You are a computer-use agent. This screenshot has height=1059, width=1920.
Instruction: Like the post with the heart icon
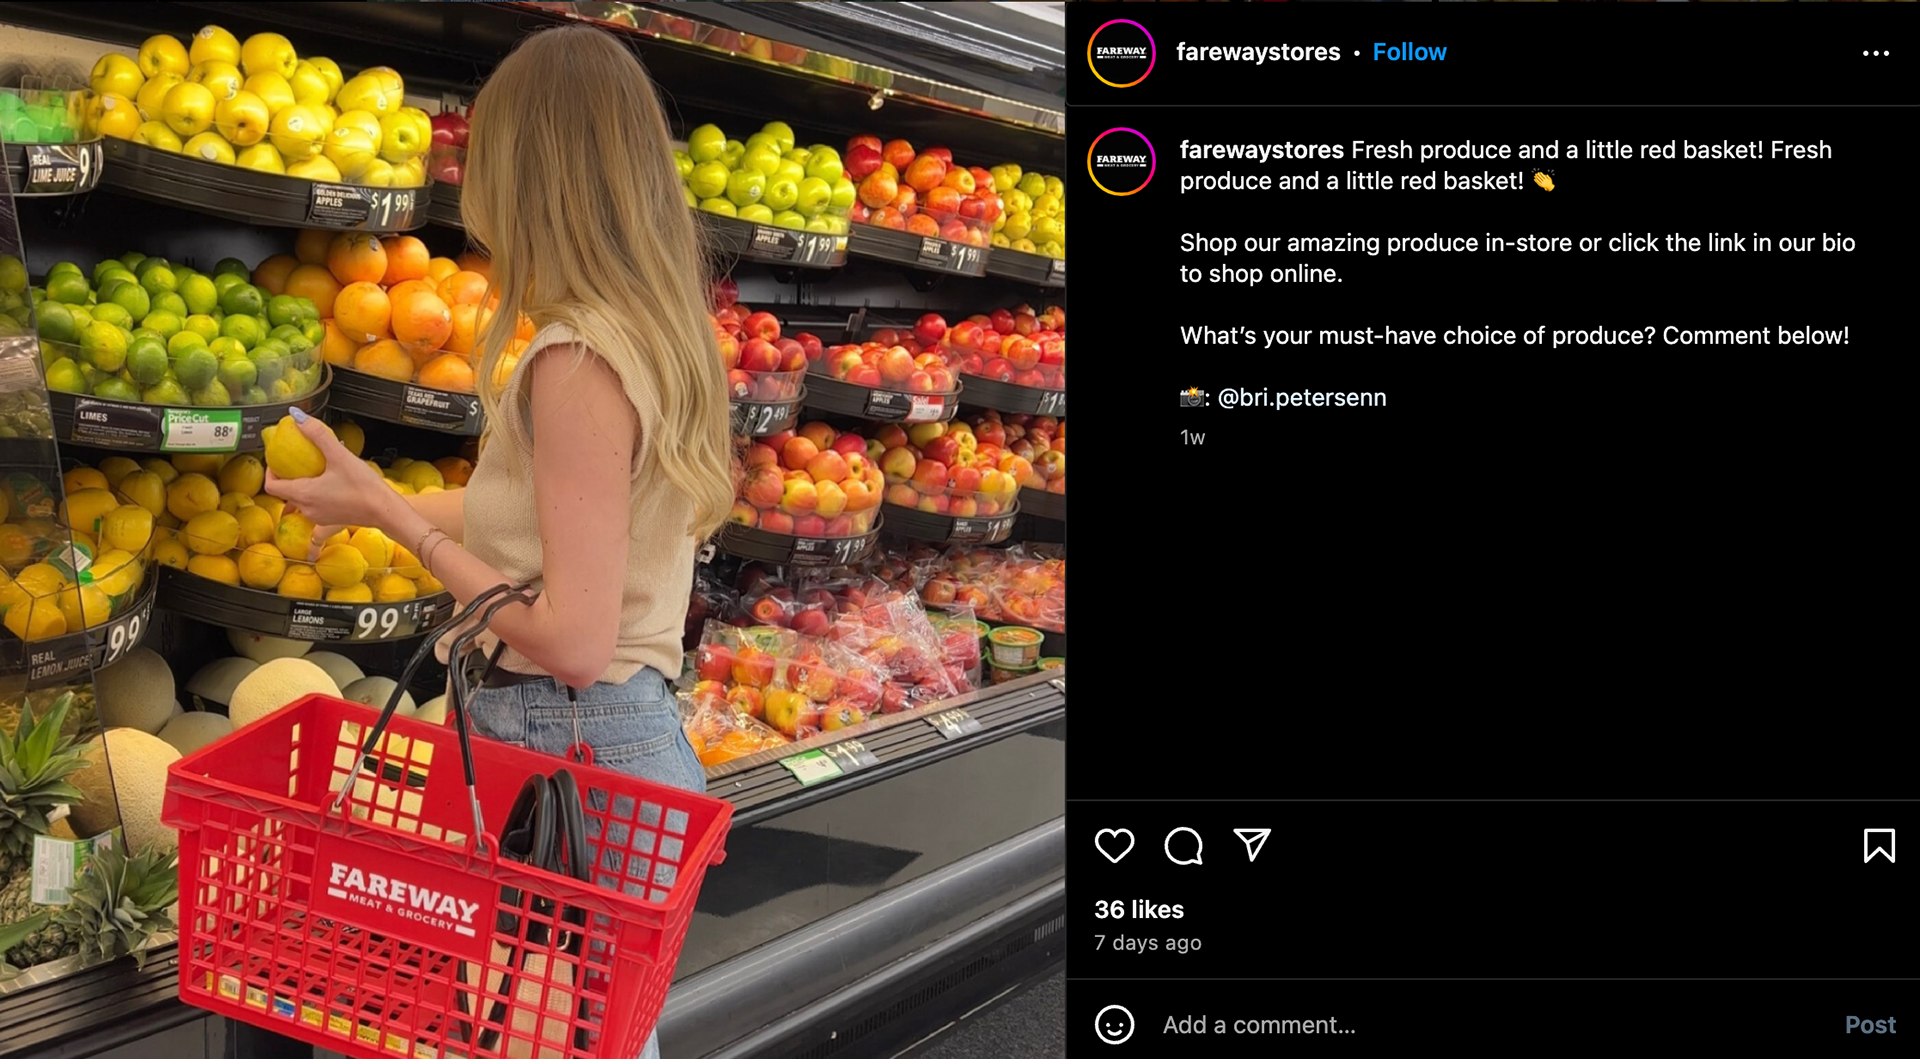tap(1114, 846)
